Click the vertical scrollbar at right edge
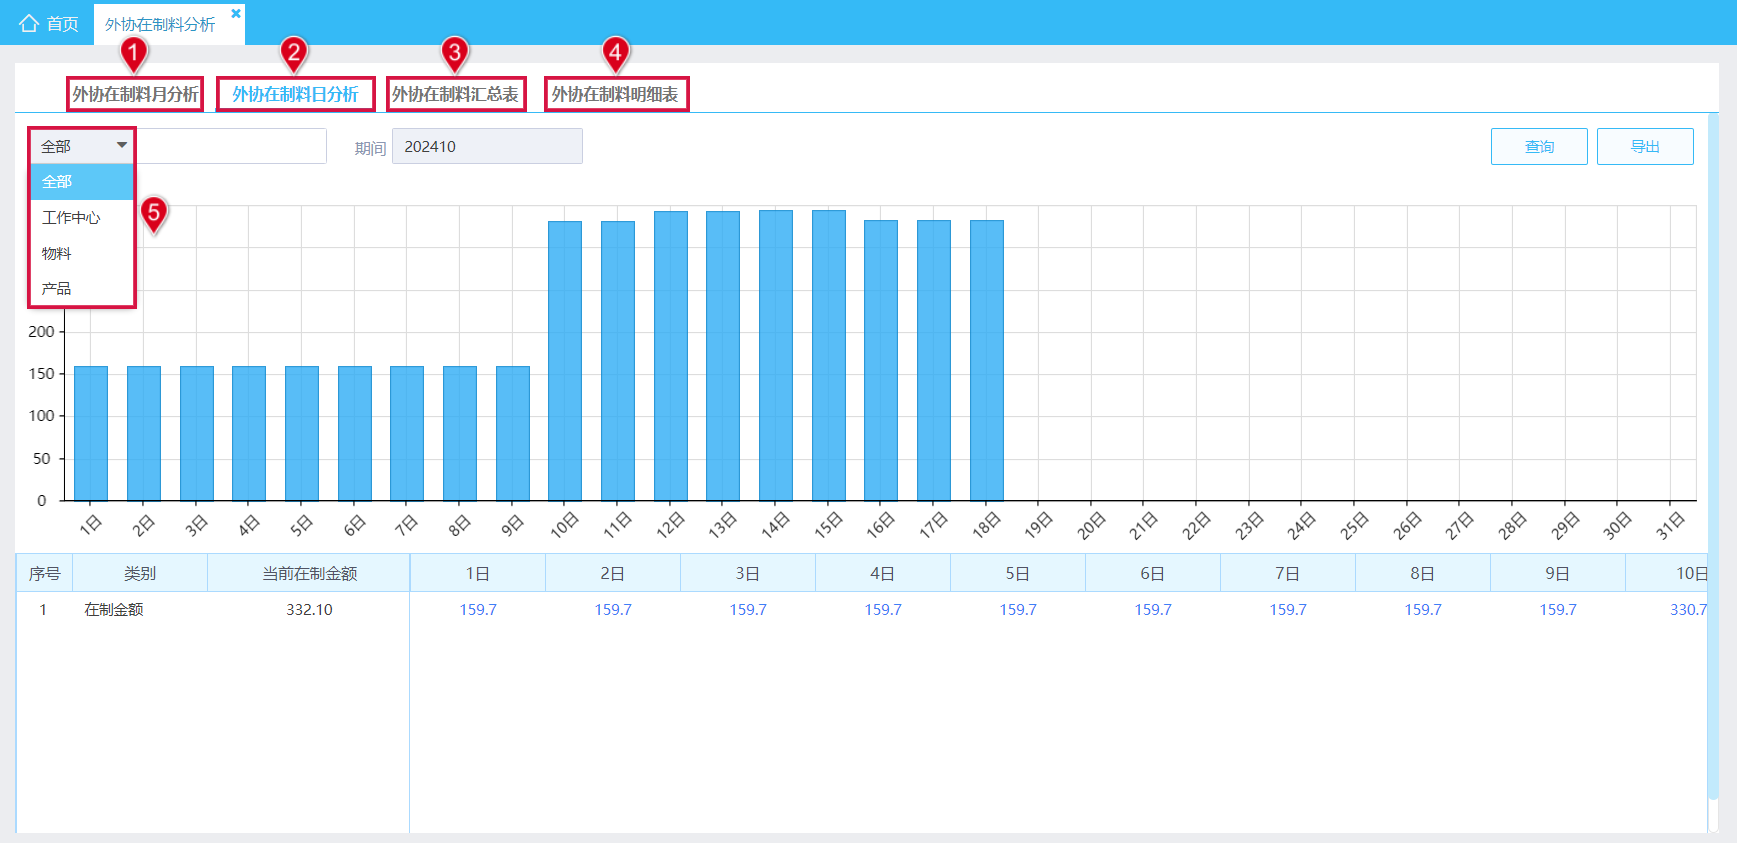 click(1713, 460)
